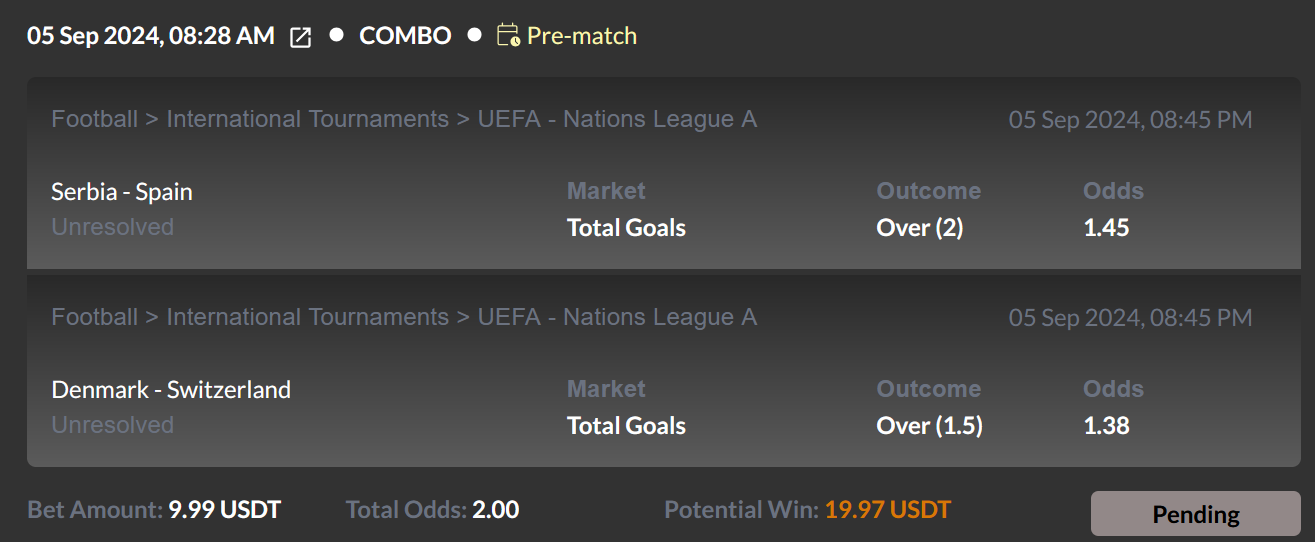Click Unresolved status under Denmark - Switzerland
This screenshot has width=1315, height=542.
(x=113, y=425)
